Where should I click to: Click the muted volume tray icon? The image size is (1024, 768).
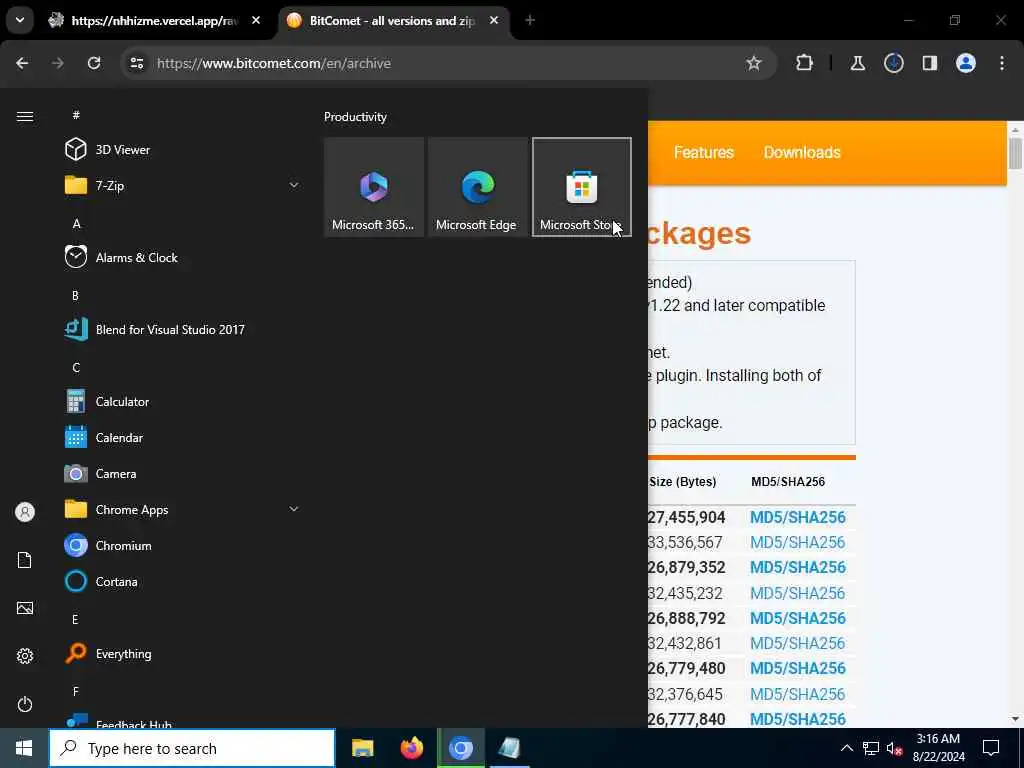894,748
